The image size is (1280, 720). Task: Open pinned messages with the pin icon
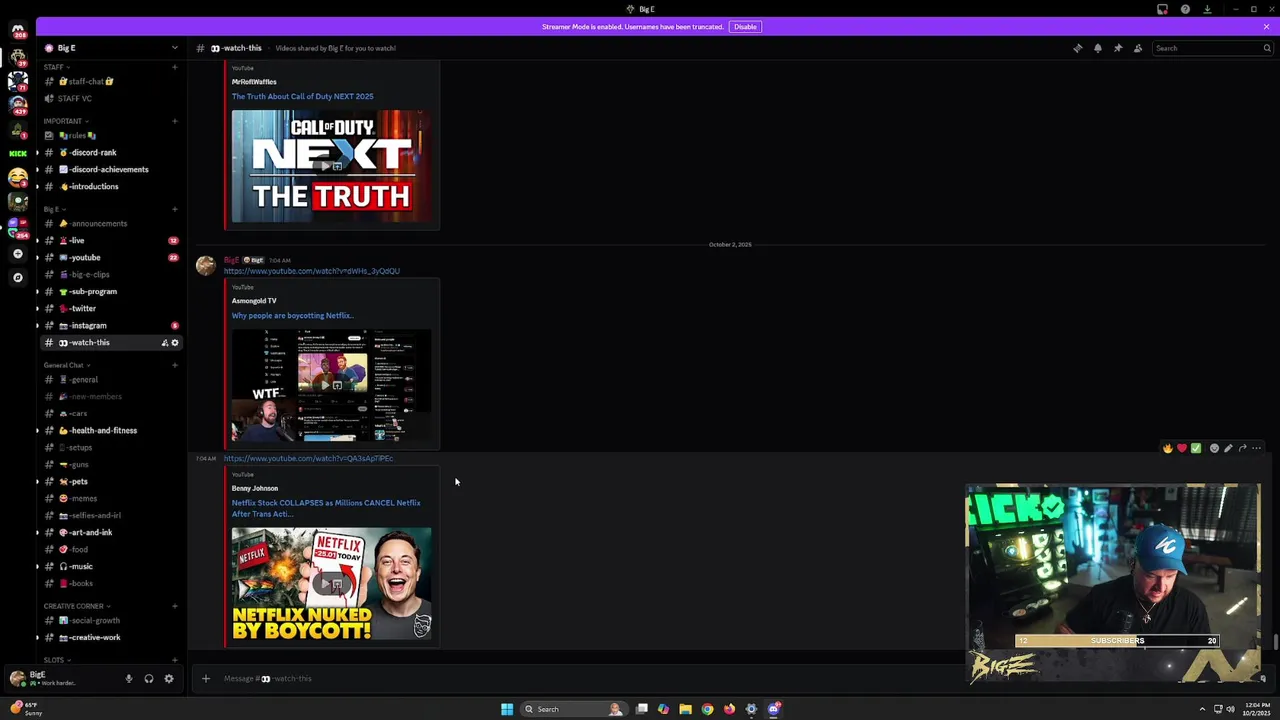(x=1117, y=48)
